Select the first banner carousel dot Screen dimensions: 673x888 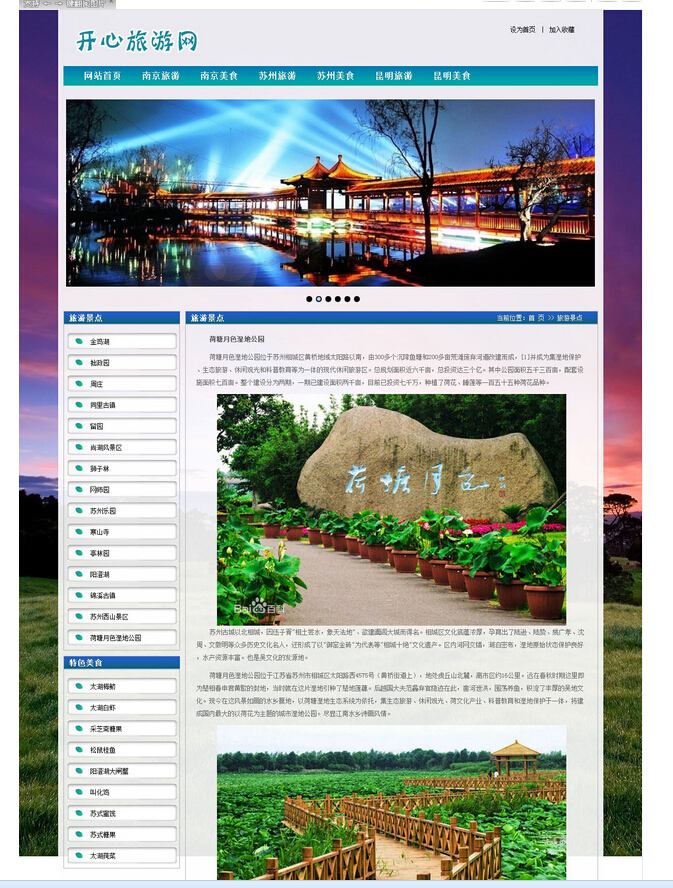click(x=309, y=299)
